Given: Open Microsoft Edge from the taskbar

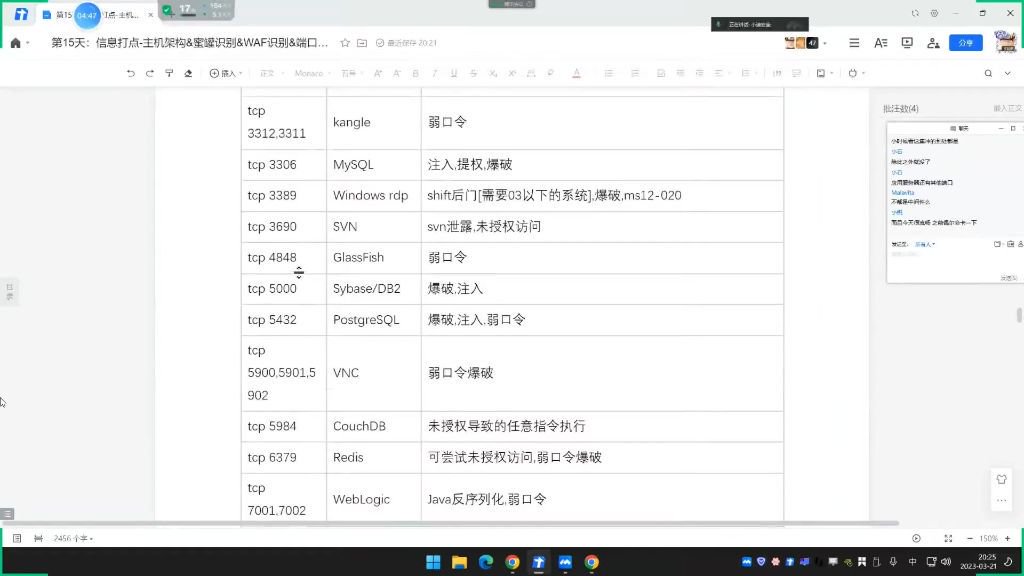Looking at the screenshot, I should 486,562.
